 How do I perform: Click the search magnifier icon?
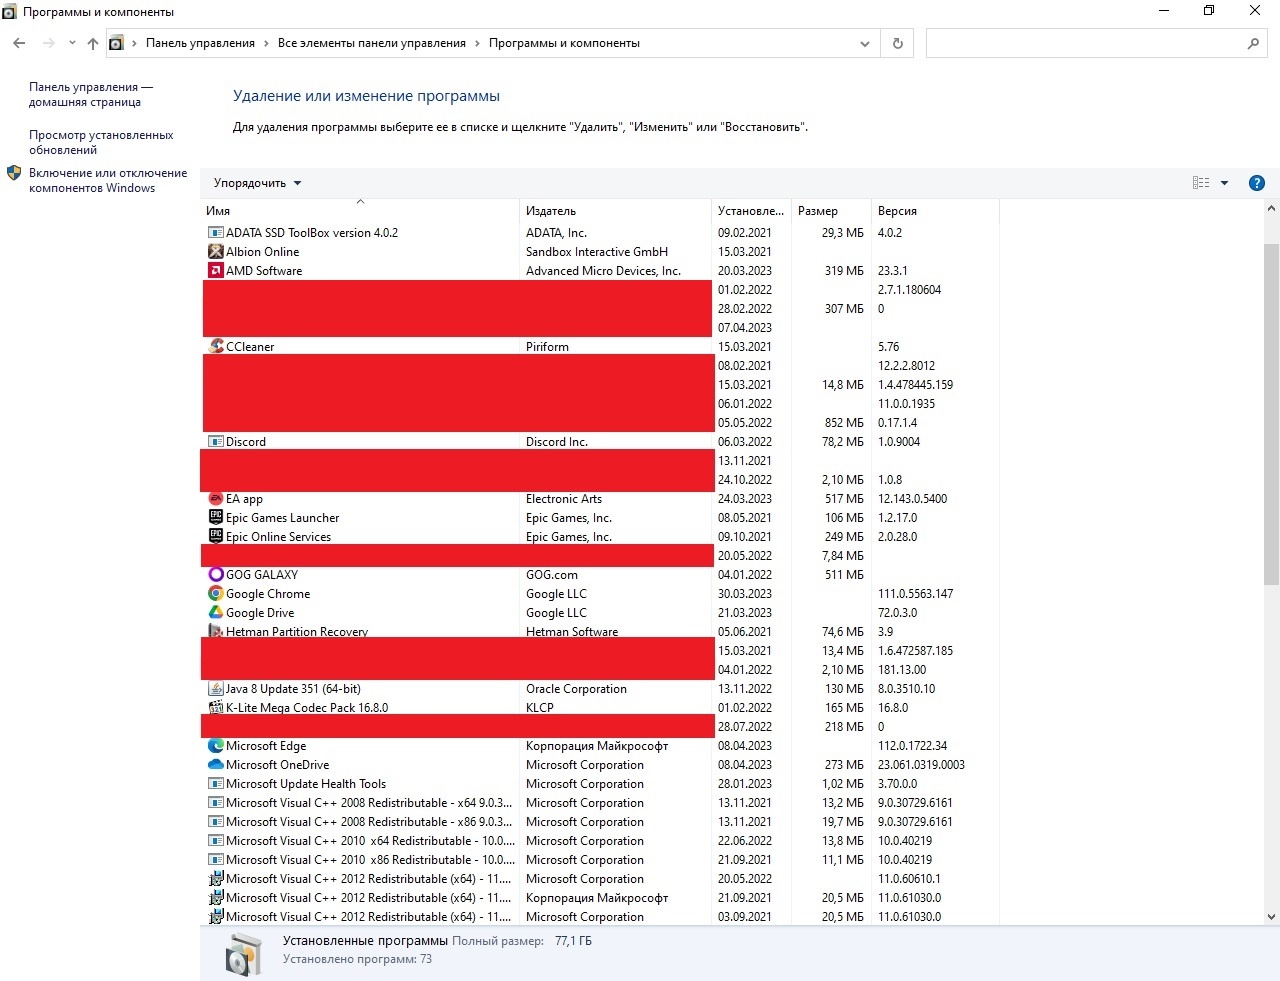click(1253, 43)
